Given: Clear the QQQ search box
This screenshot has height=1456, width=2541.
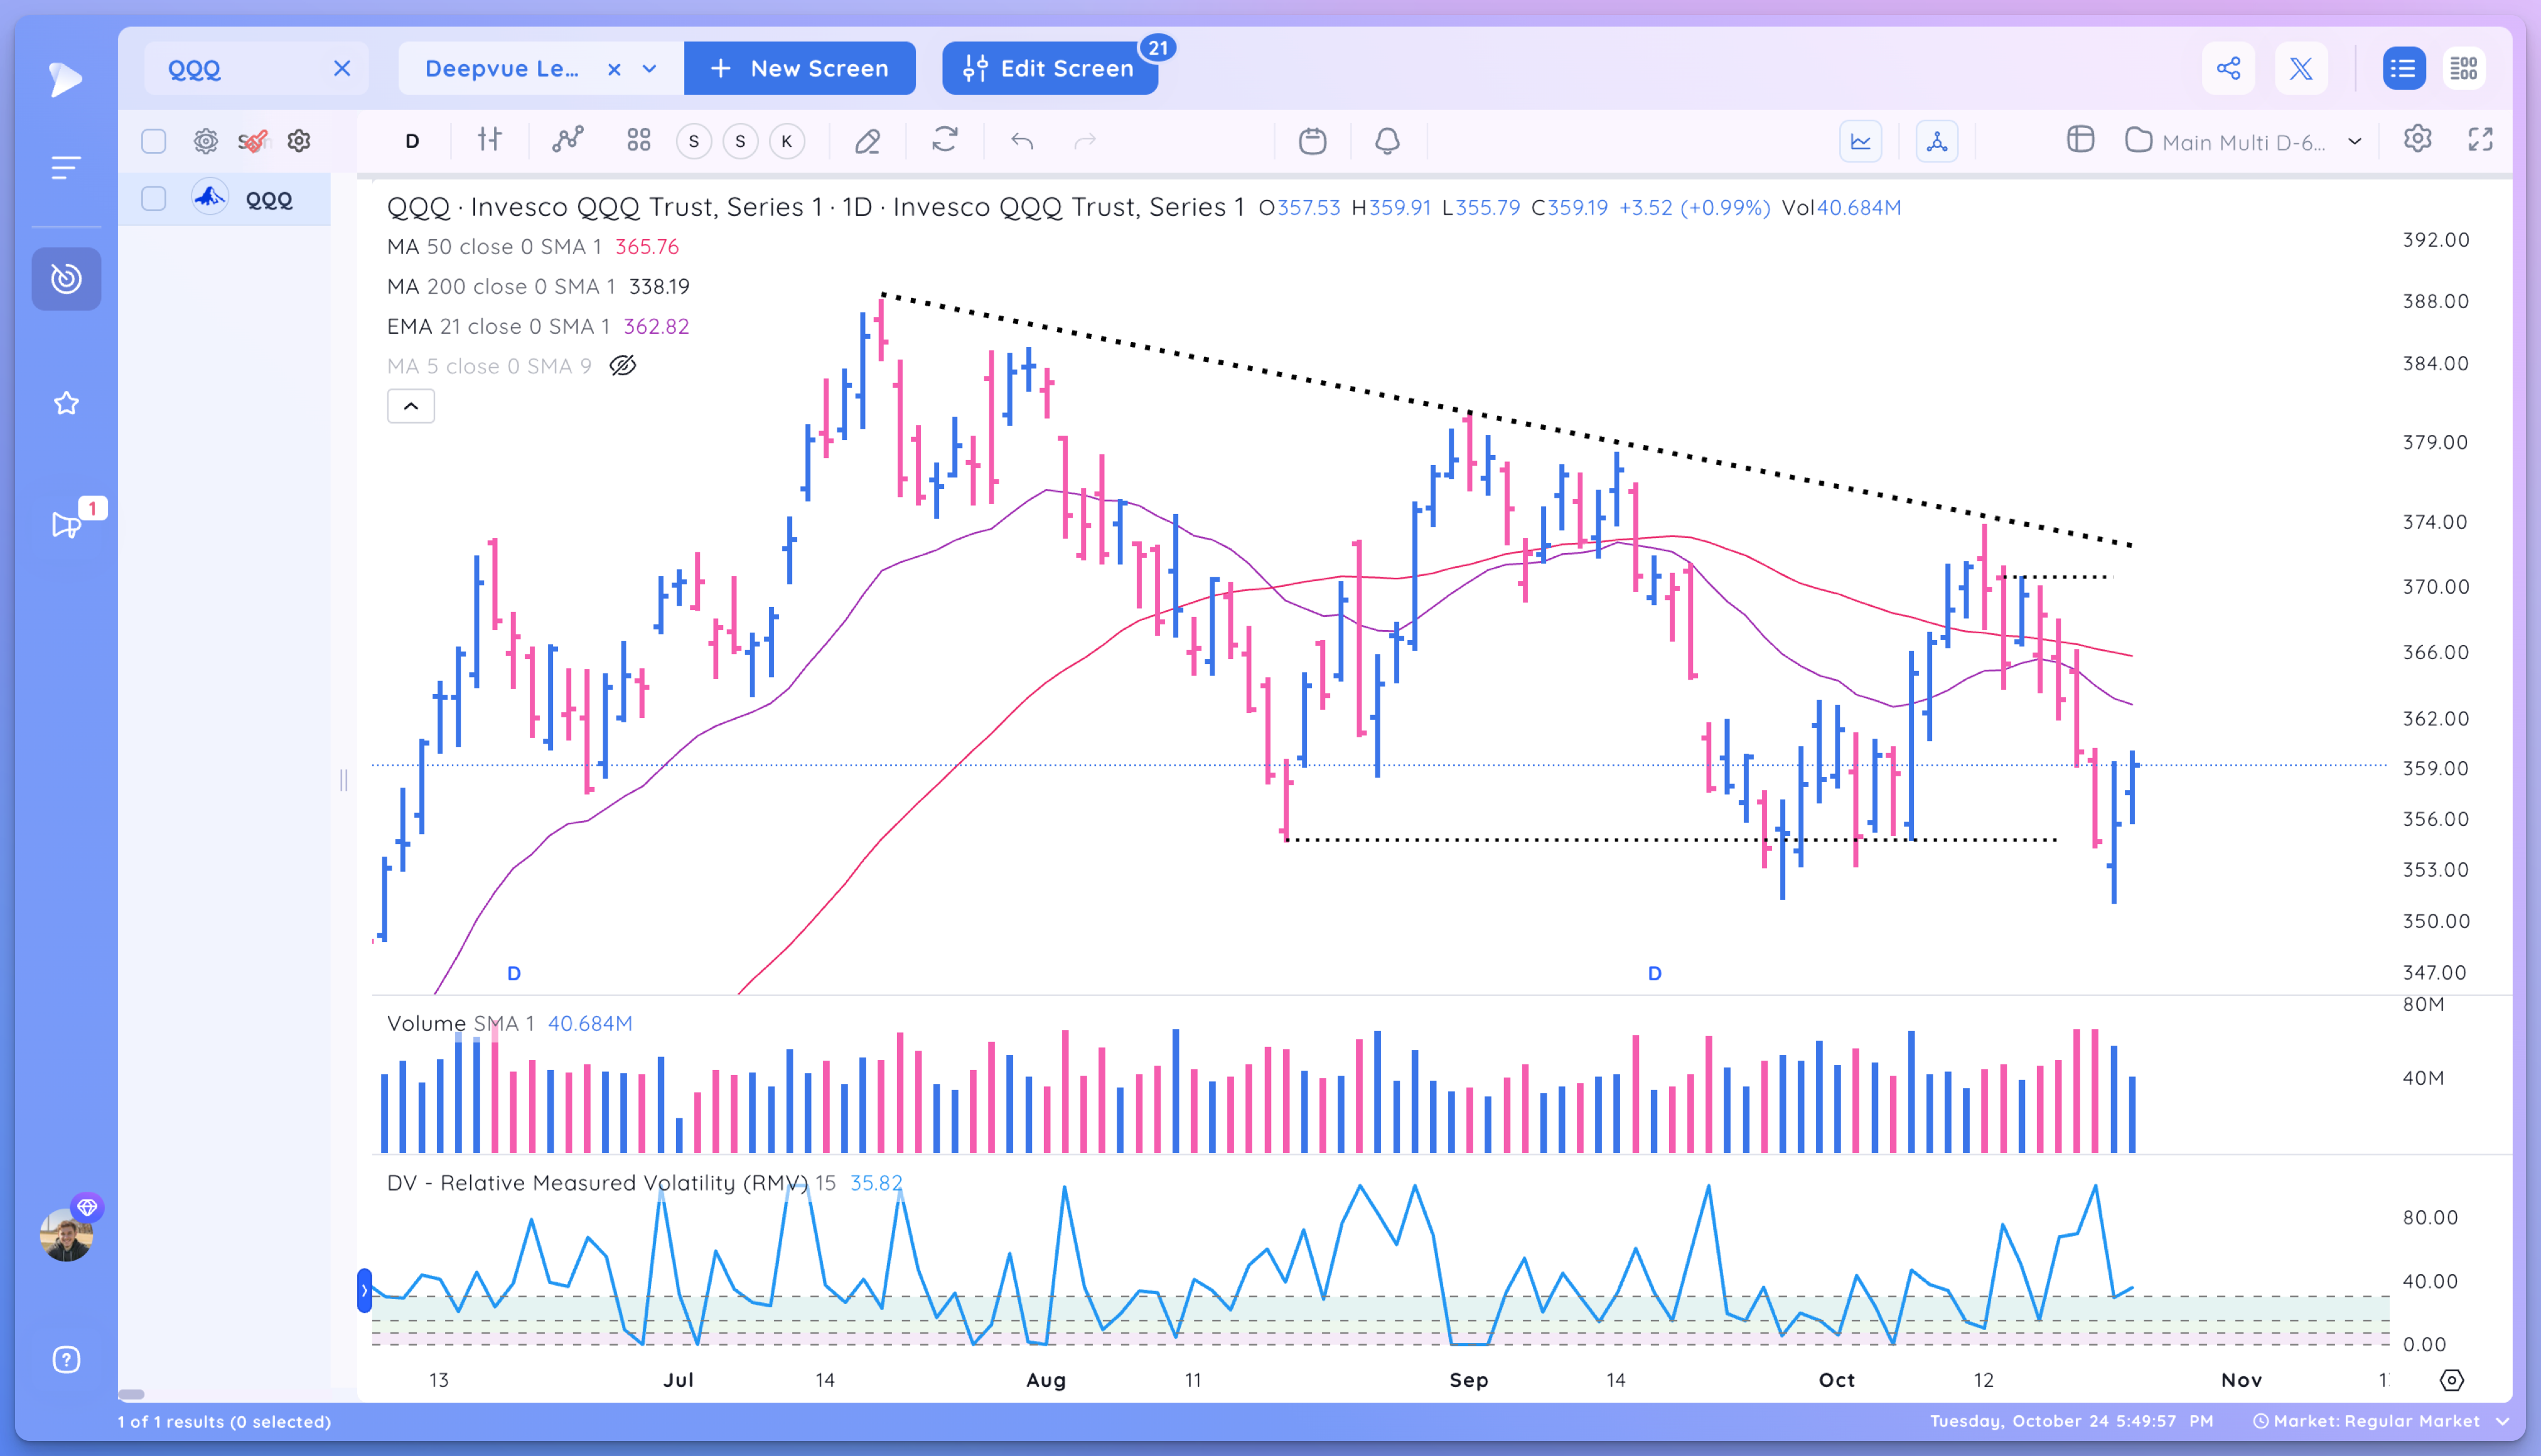Looking at the screenshot, I should point(342,68).
